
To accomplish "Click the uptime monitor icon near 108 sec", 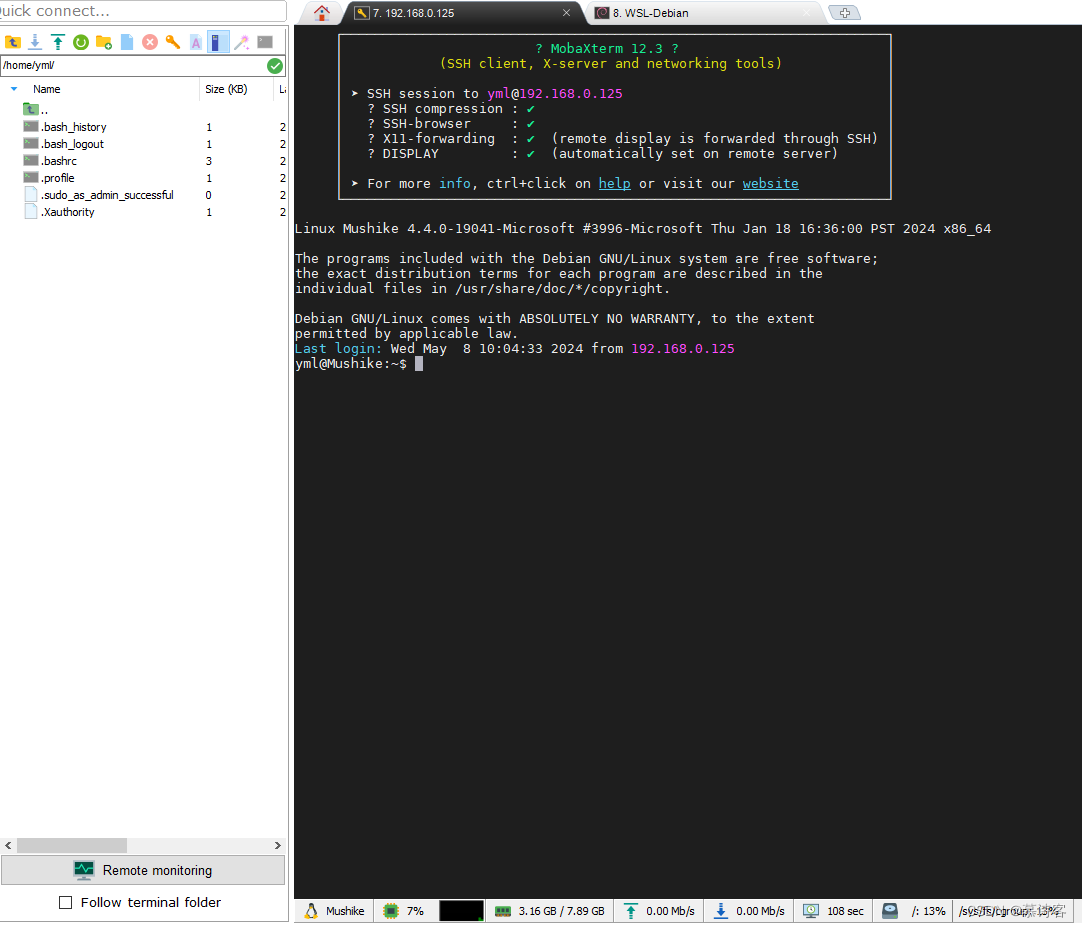I will pyautogui.click(x=812, y=911).
